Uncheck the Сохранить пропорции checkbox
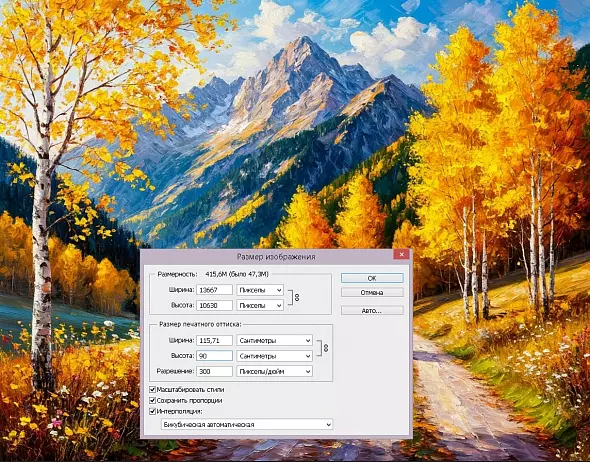This screenshot has height=462, width=590. tap(152, 400)
